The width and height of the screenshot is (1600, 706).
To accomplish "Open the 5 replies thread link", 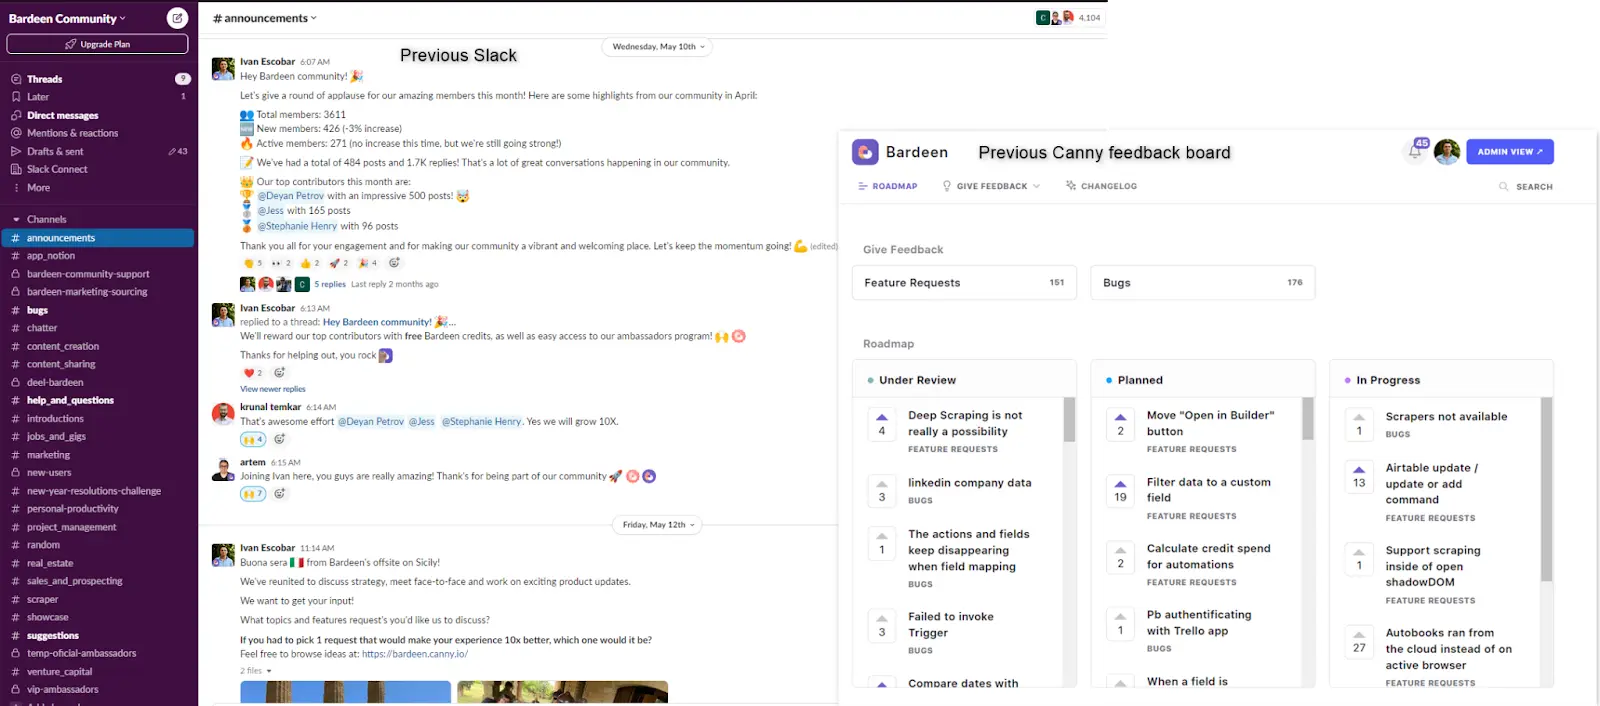I will tap(330, 284).
